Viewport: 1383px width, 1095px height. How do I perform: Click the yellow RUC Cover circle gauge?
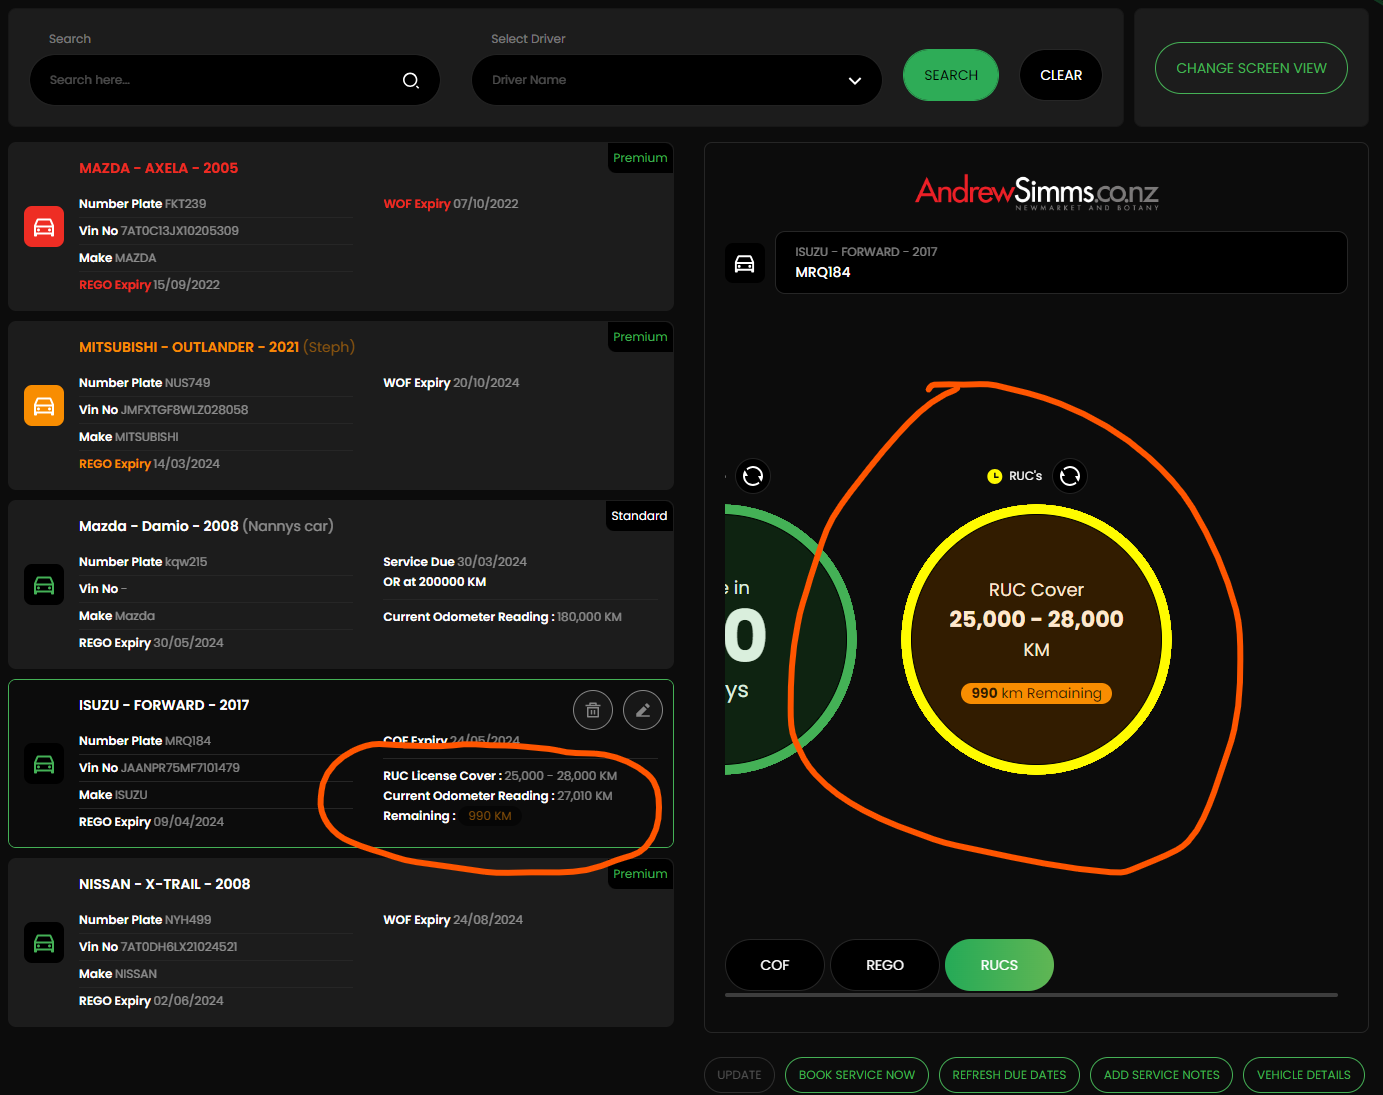(x=1036, y=640)
